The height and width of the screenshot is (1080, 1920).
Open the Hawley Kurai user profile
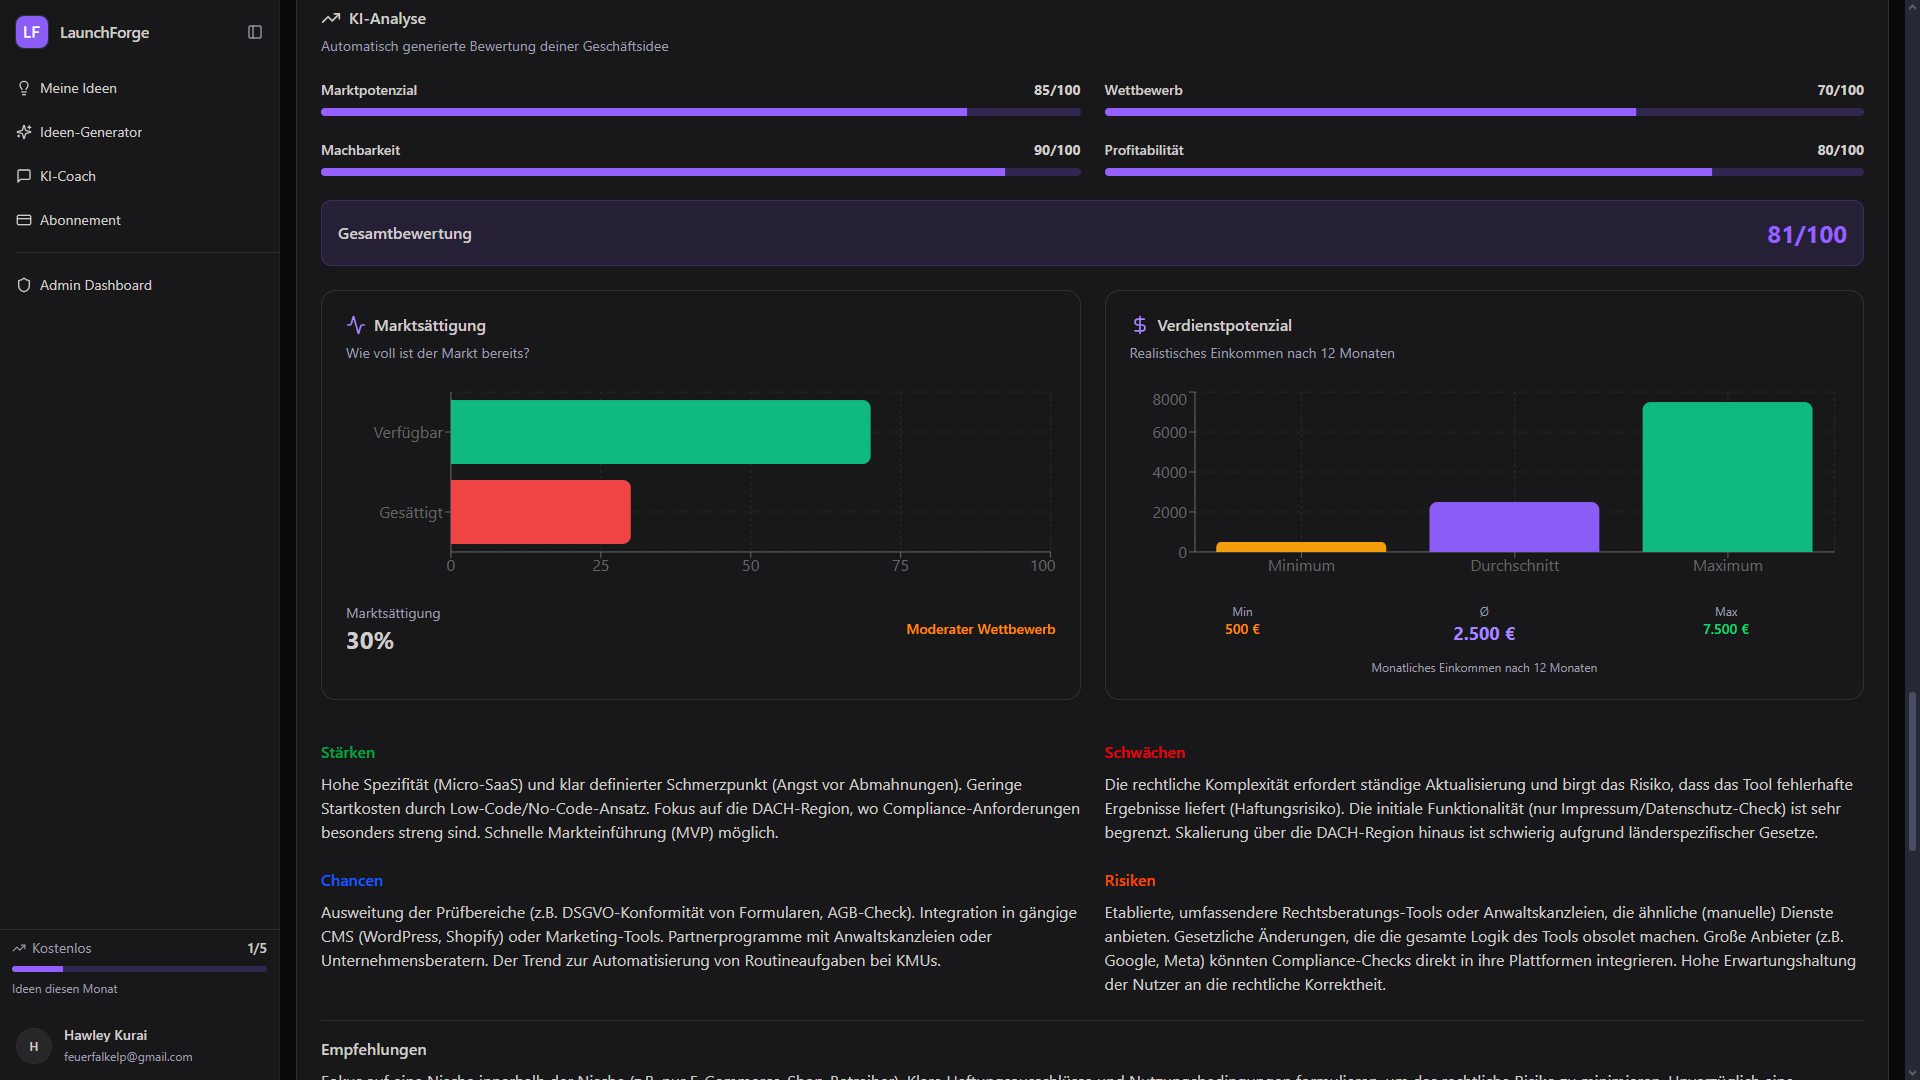[105, 1035]
